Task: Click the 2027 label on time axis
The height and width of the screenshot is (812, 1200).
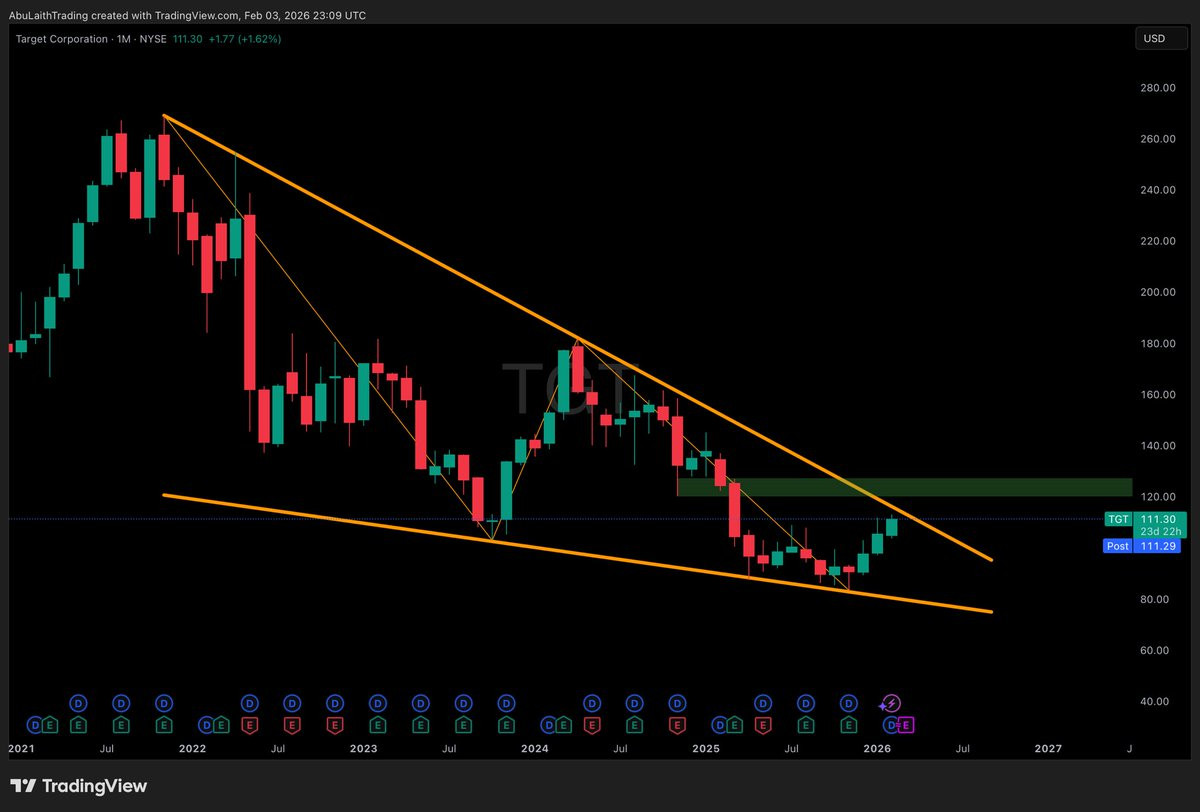Action: tap(1048, 748)
